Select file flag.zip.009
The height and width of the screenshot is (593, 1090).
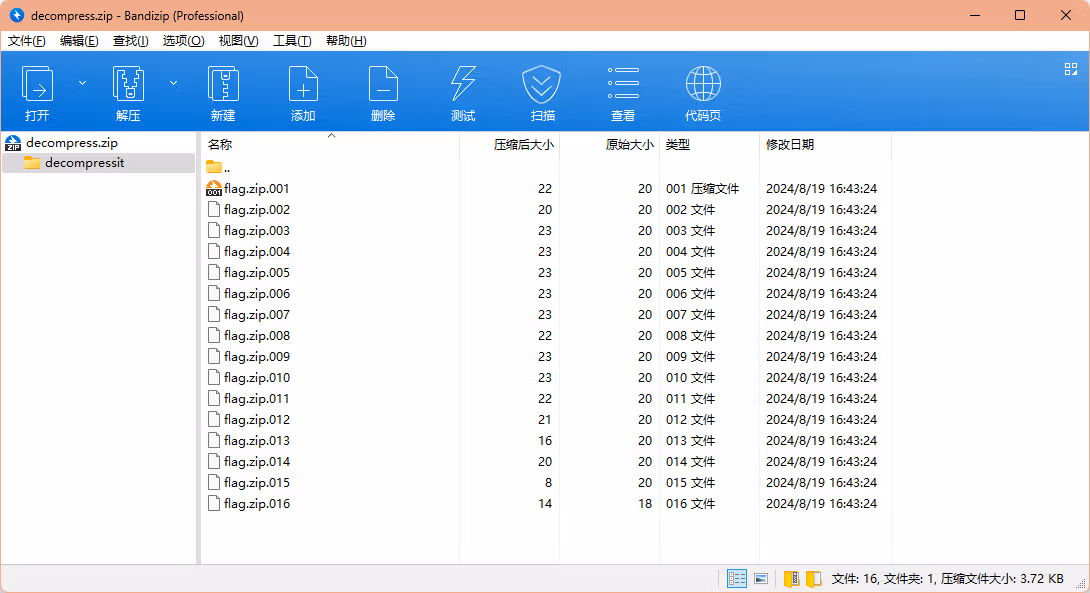(x=257, y=357)
